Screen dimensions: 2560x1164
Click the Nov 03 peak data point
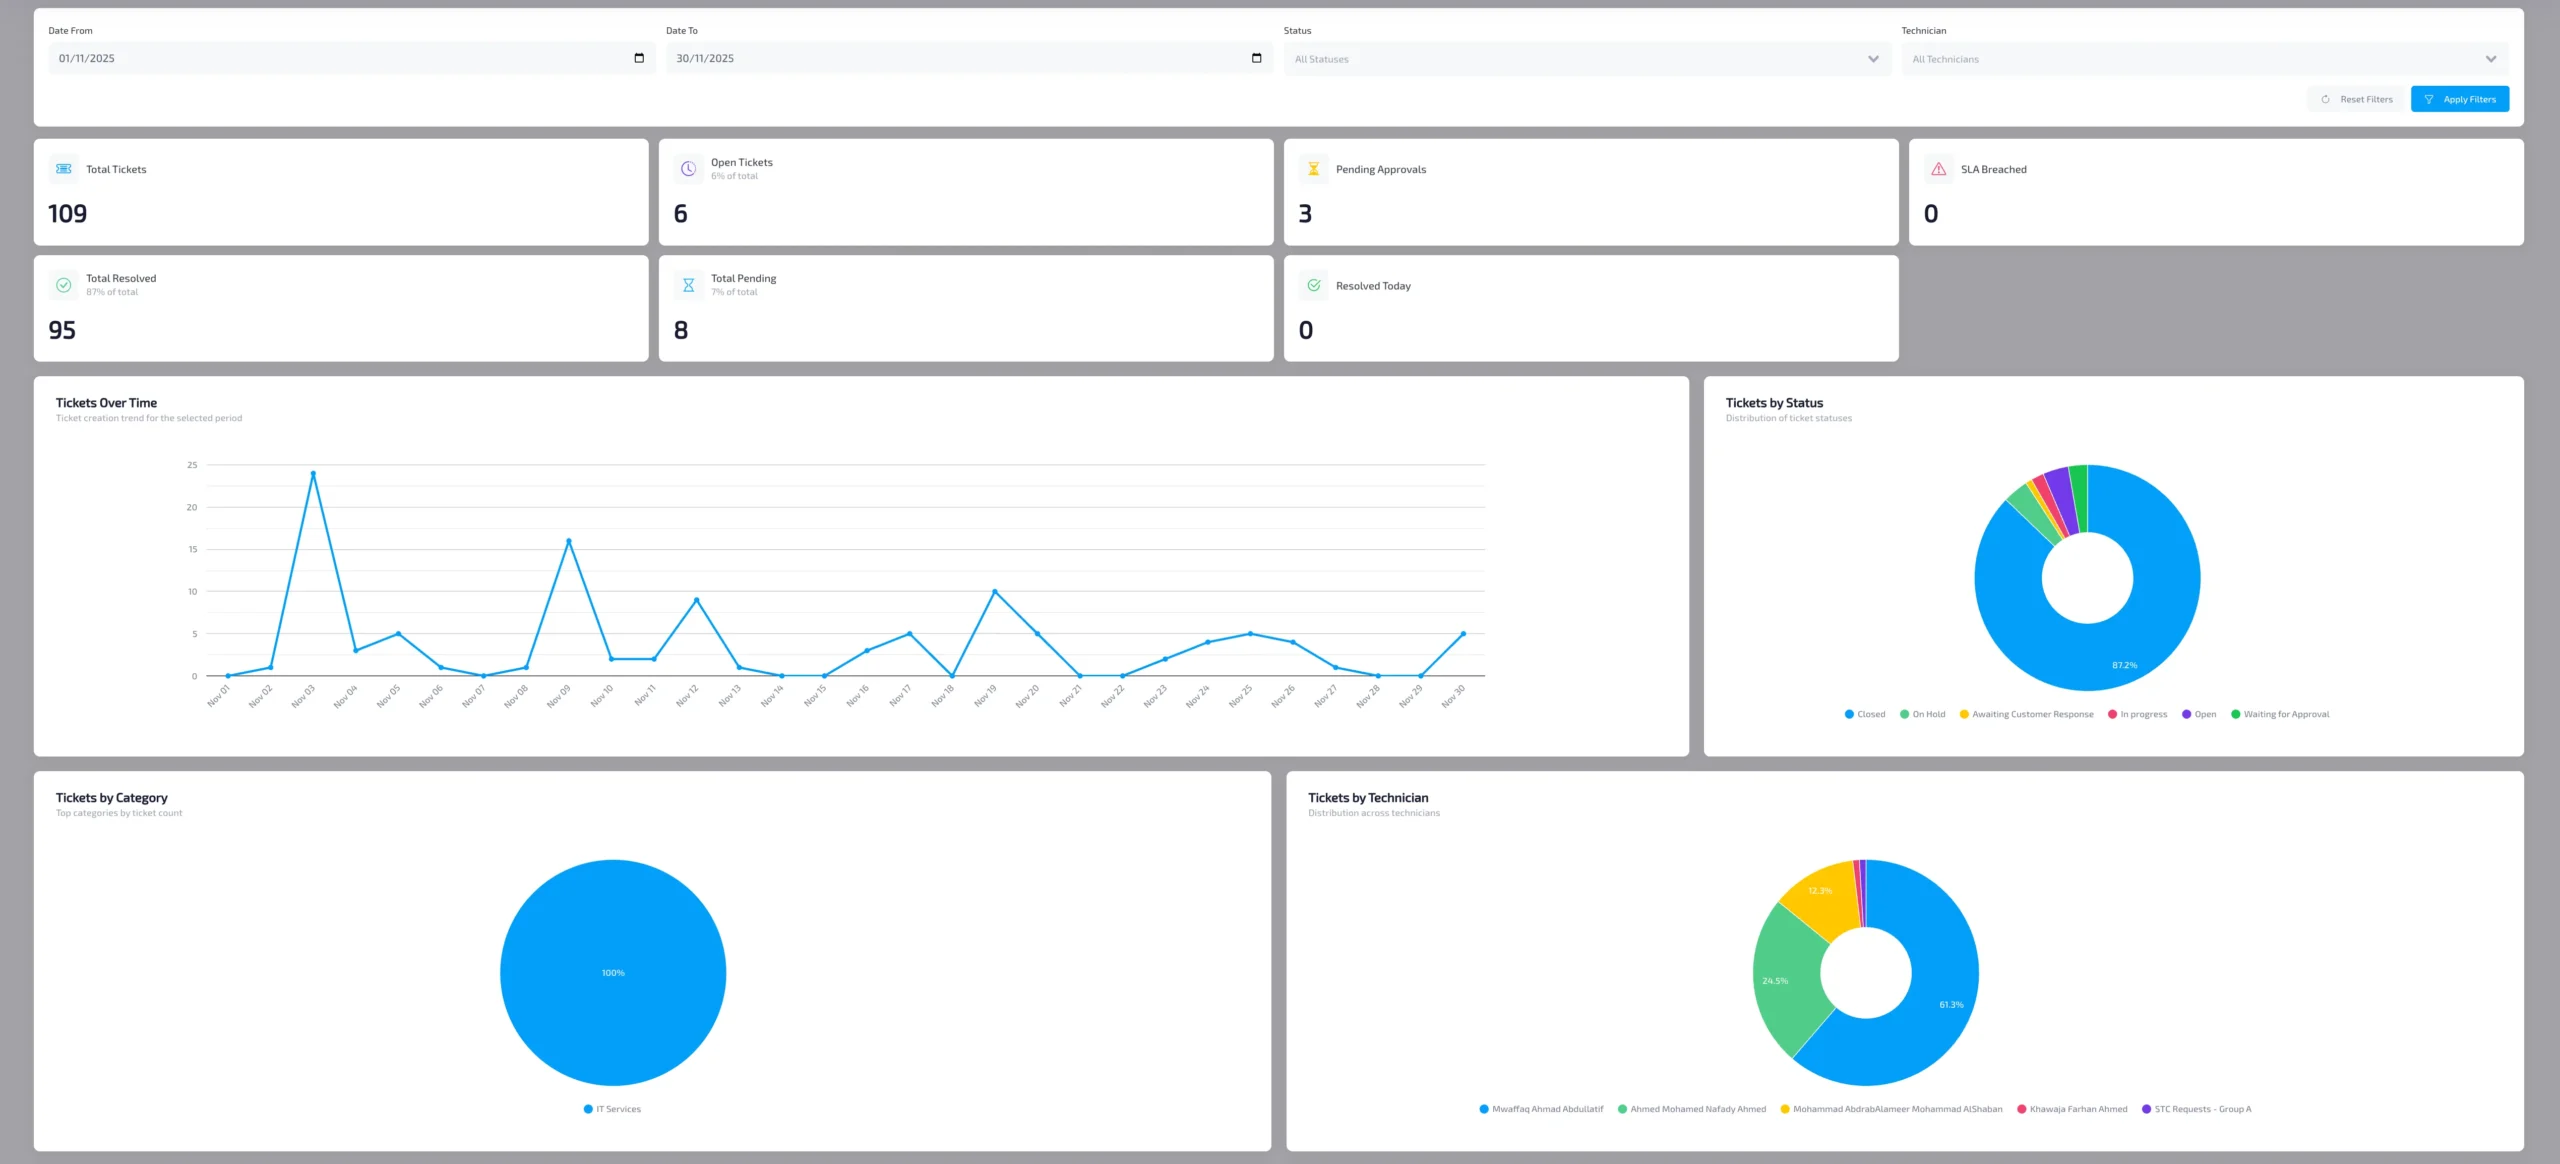[x=313, y=474]
